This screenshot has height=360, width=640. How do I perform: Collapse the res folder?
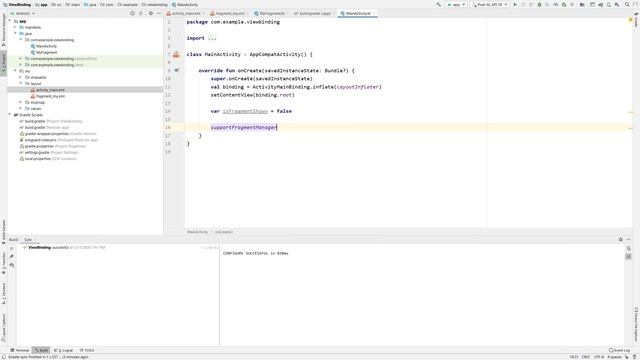pos(16,71)
